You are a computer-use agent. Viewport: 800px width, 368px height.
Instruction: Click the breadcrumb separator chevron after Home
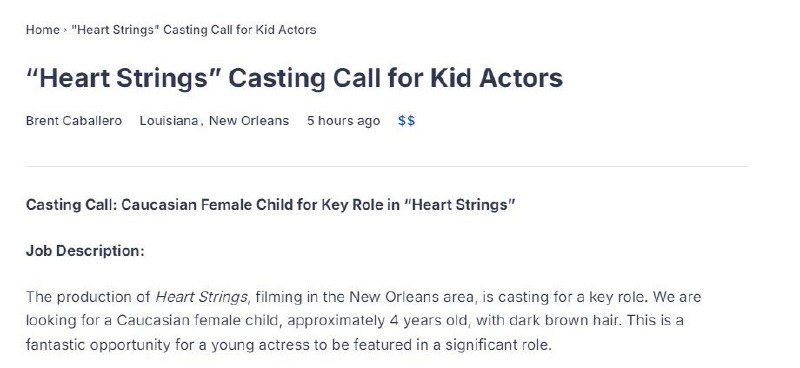click(x=65, y=31)
